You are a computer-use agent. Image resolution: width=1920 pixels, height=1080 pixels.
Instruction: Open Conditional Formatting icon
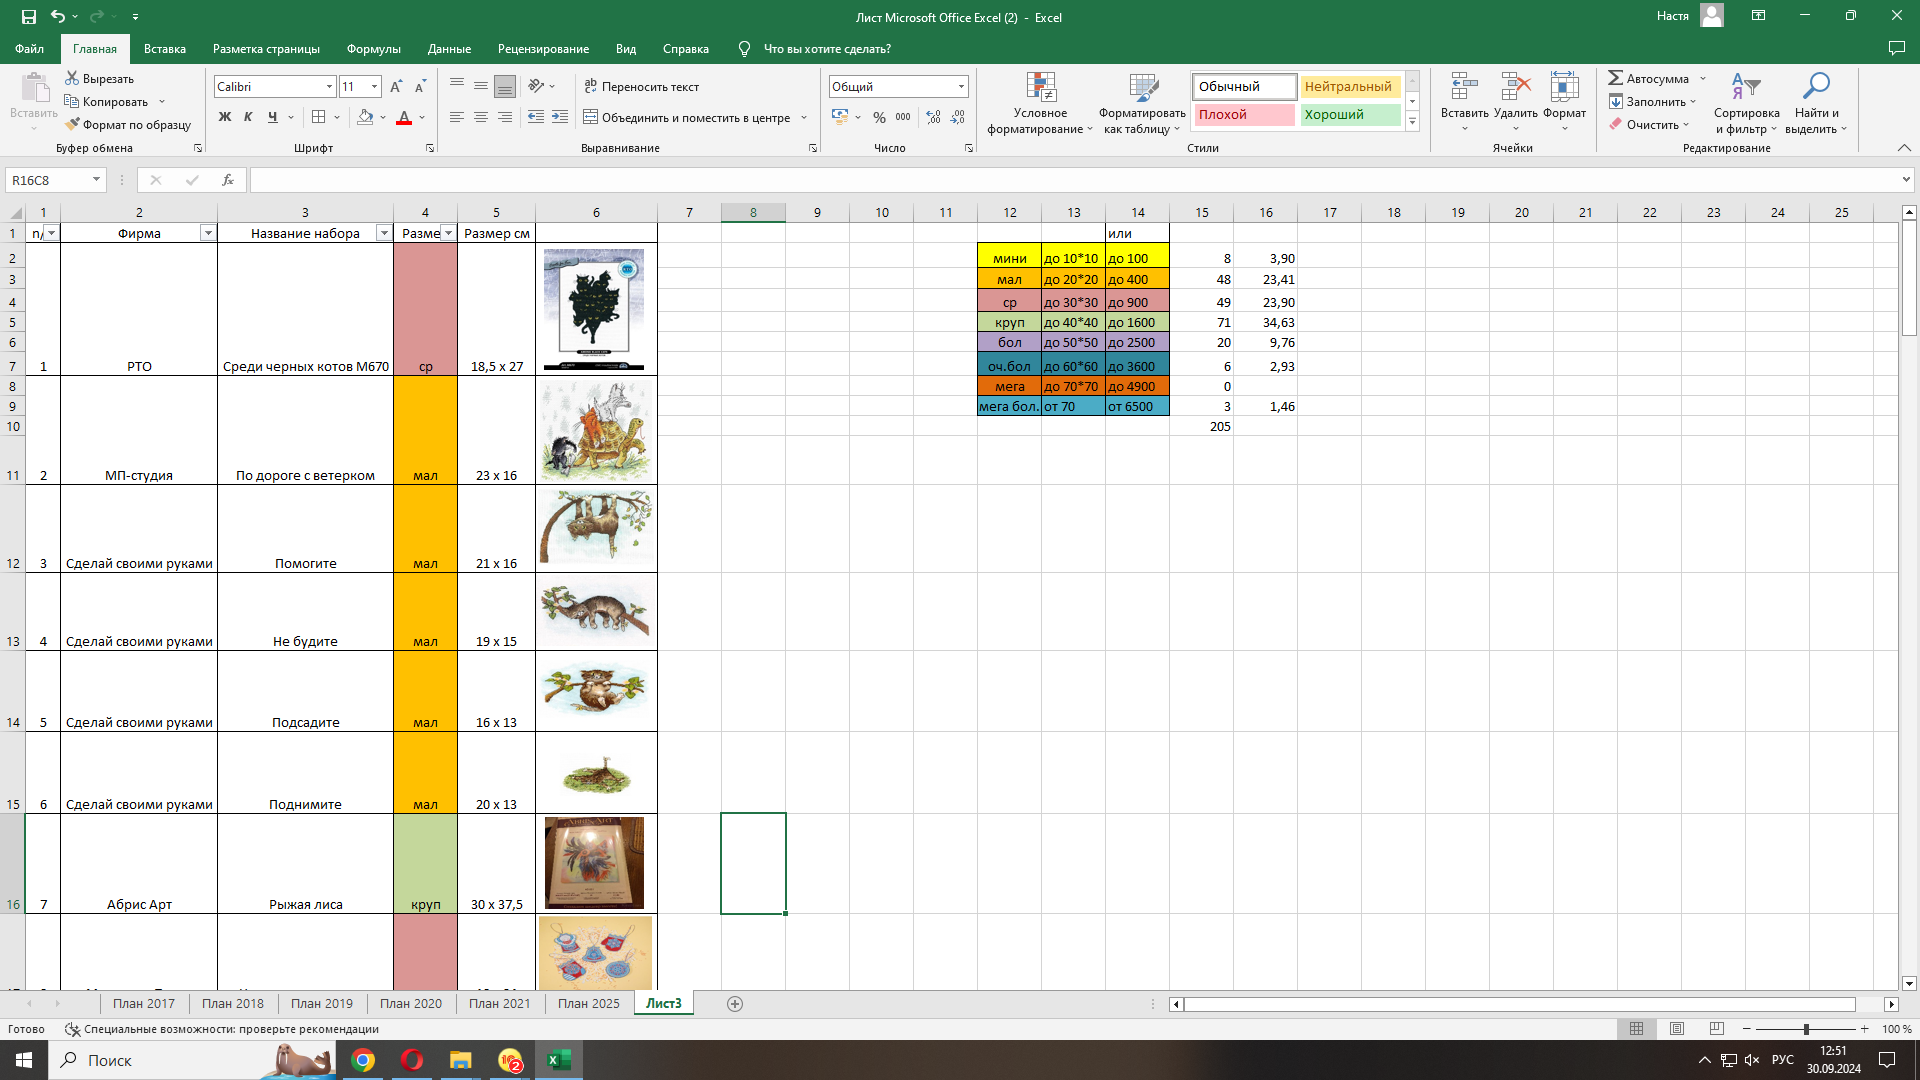pyautogui.click(x=1040, y=88)
